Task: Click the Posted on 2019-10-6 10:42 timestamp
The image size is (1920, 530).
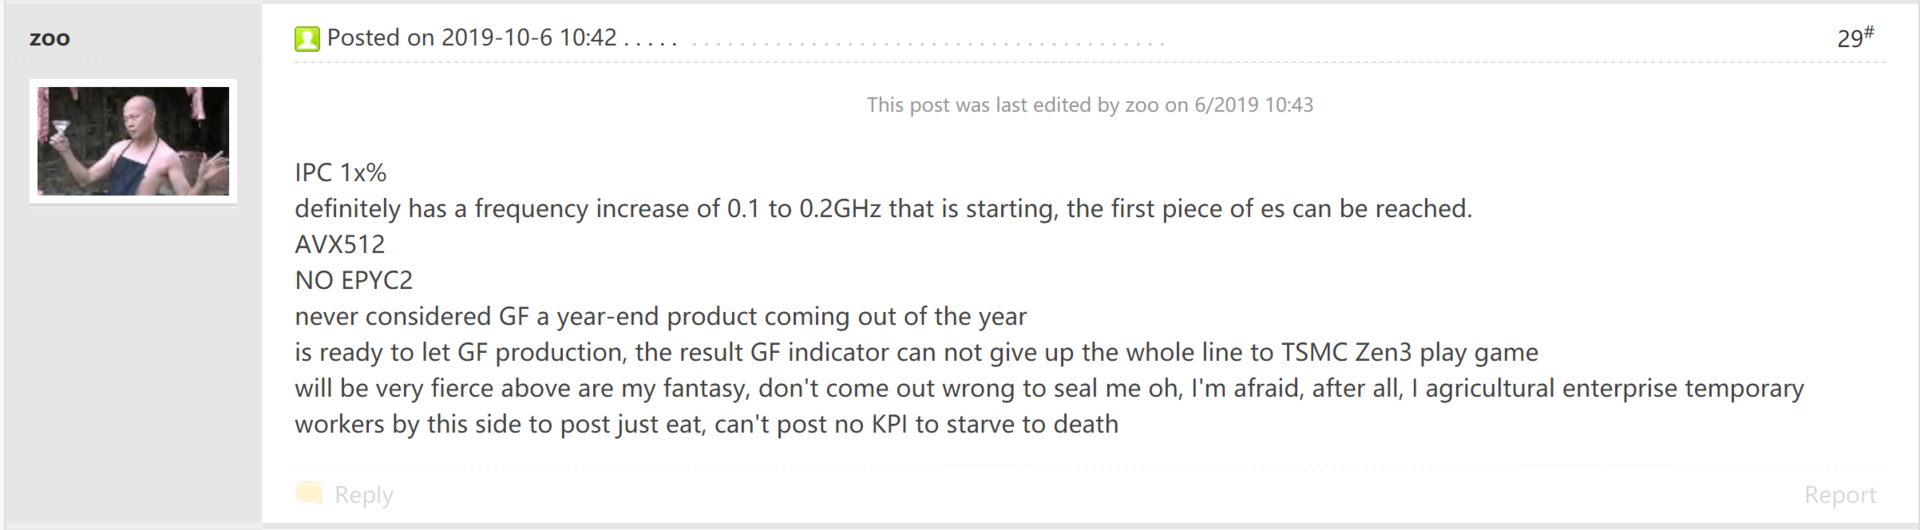Action: (472, 38)
